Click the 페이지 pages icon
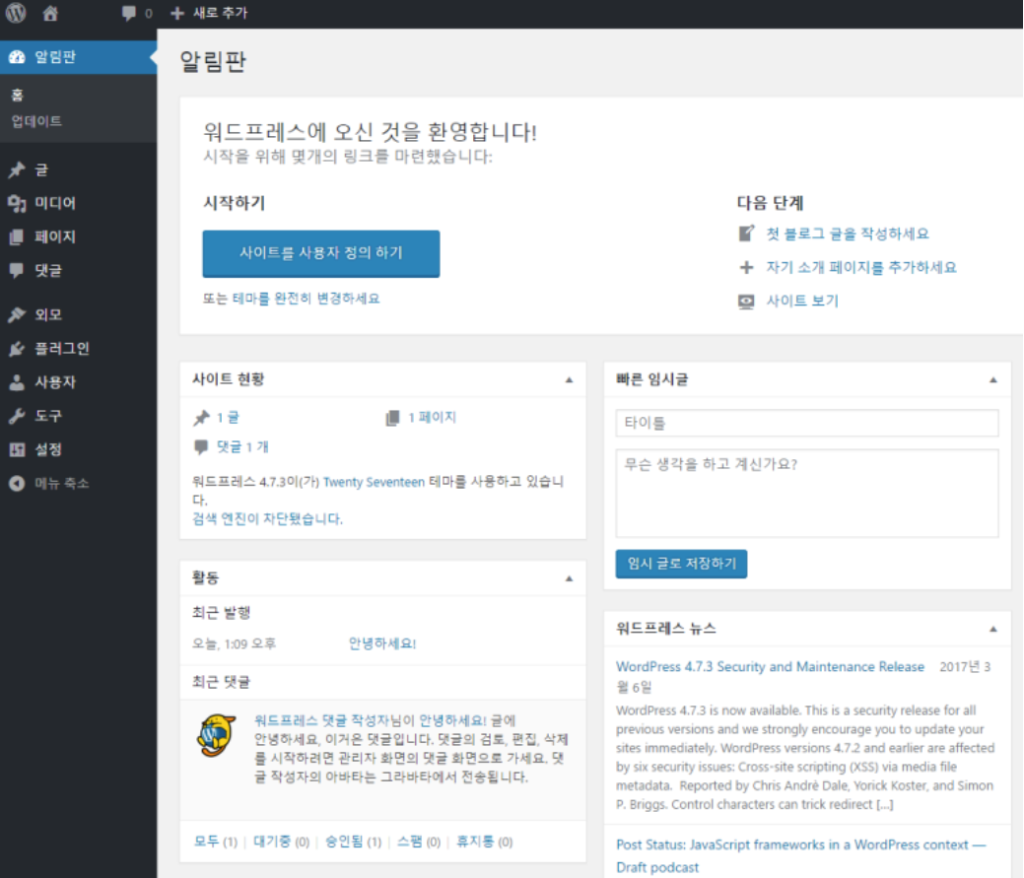Image resolution: width=1024 pixels, height=878 pixels. point(17,237)
